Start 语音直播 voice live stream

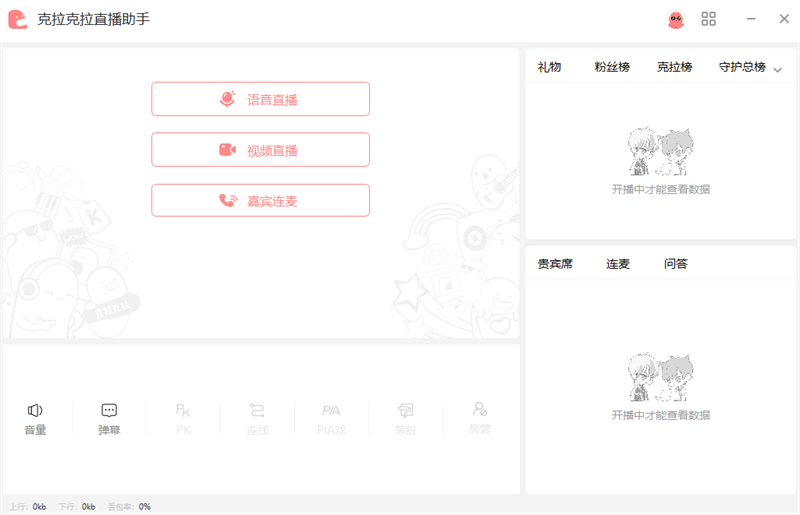[x=260, y=99]
